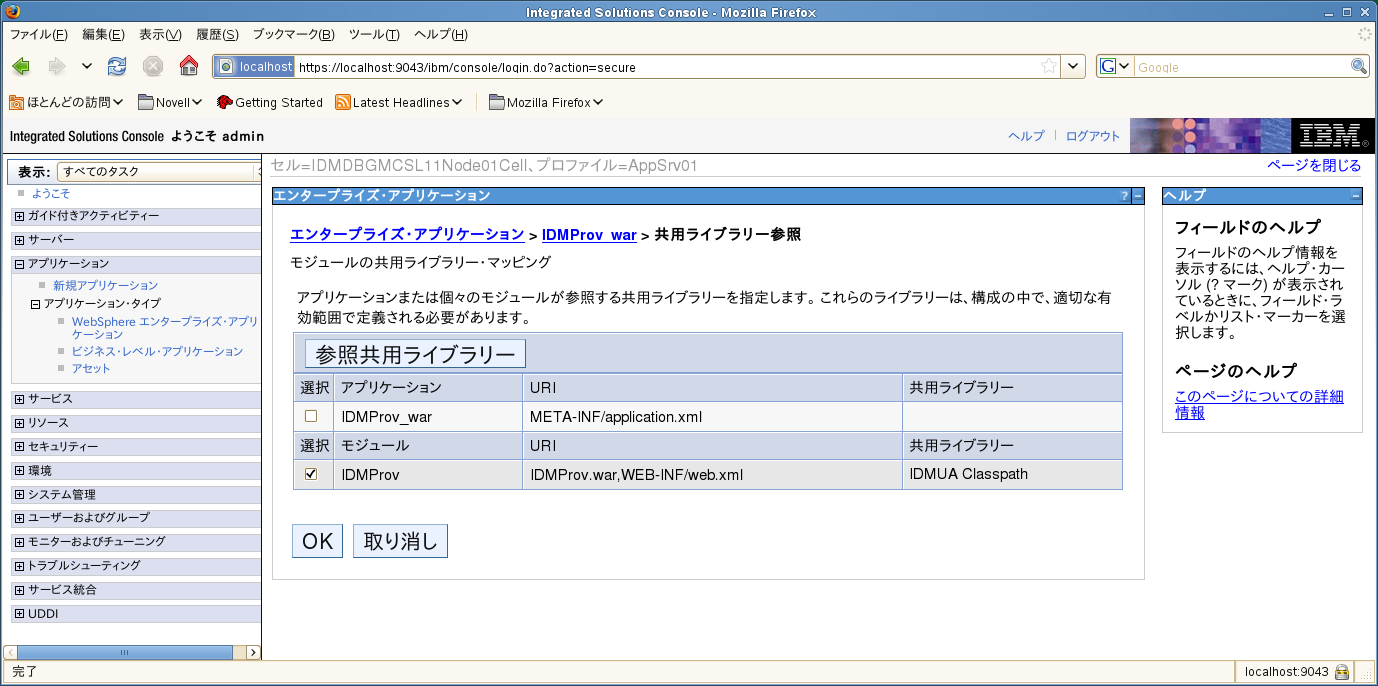Collapse the アプリケーション・タイプ node
This screenshot has height=686, width=1378.
(x=35, y=303)
